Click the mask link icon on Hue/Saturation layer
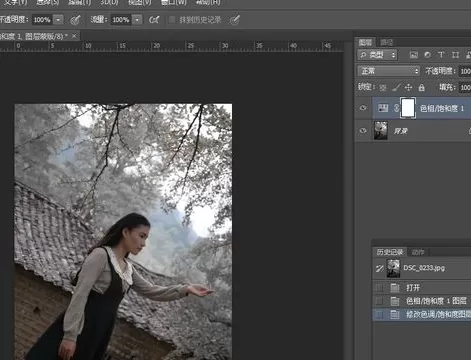 (x=396, y=108)
